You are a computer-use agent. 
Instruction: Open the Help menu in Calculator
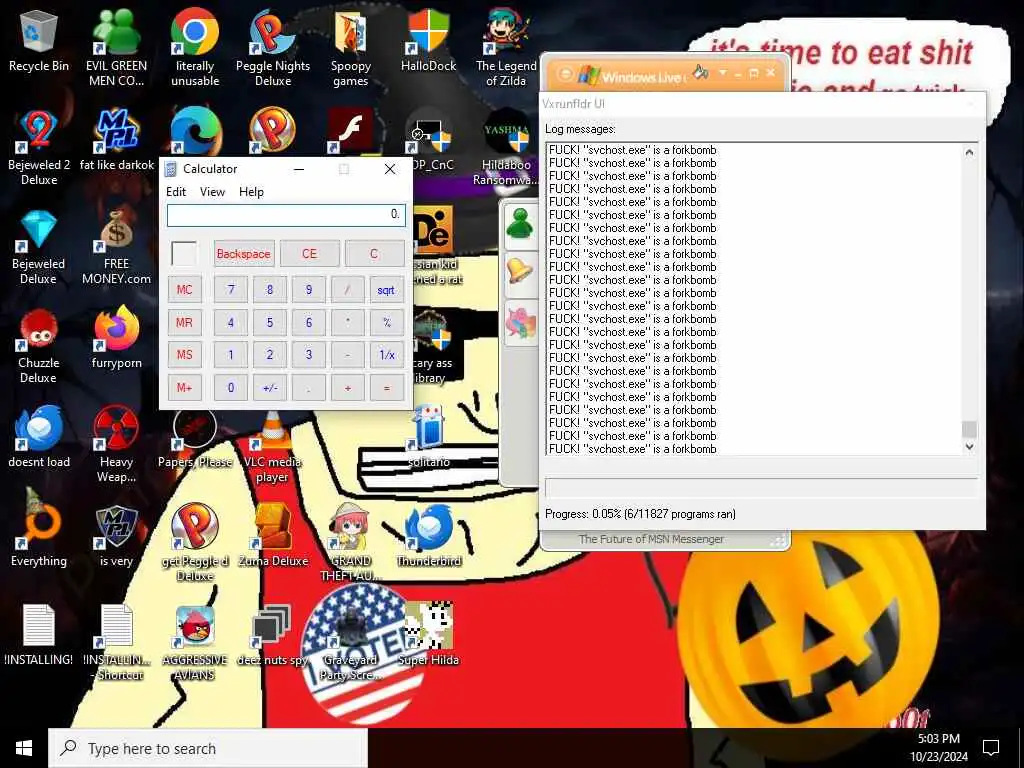pos(251,192)
